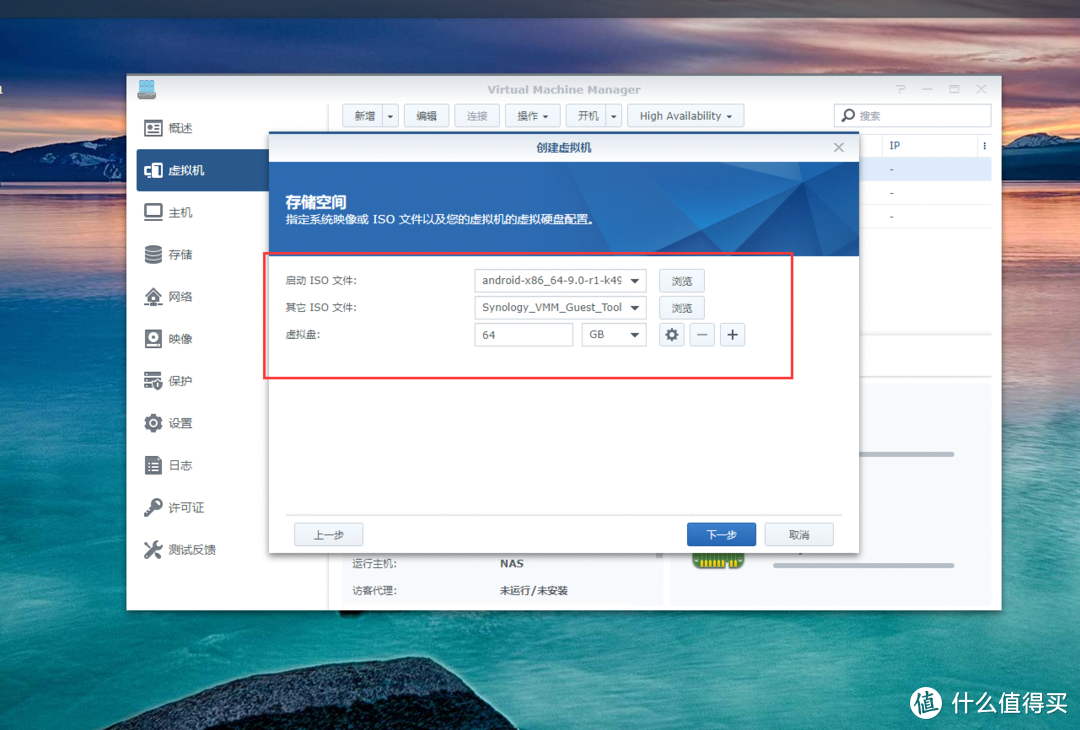Click the 编辑 toolbar button
Viewport: 1080px width, 730px height.
[426, 116]
